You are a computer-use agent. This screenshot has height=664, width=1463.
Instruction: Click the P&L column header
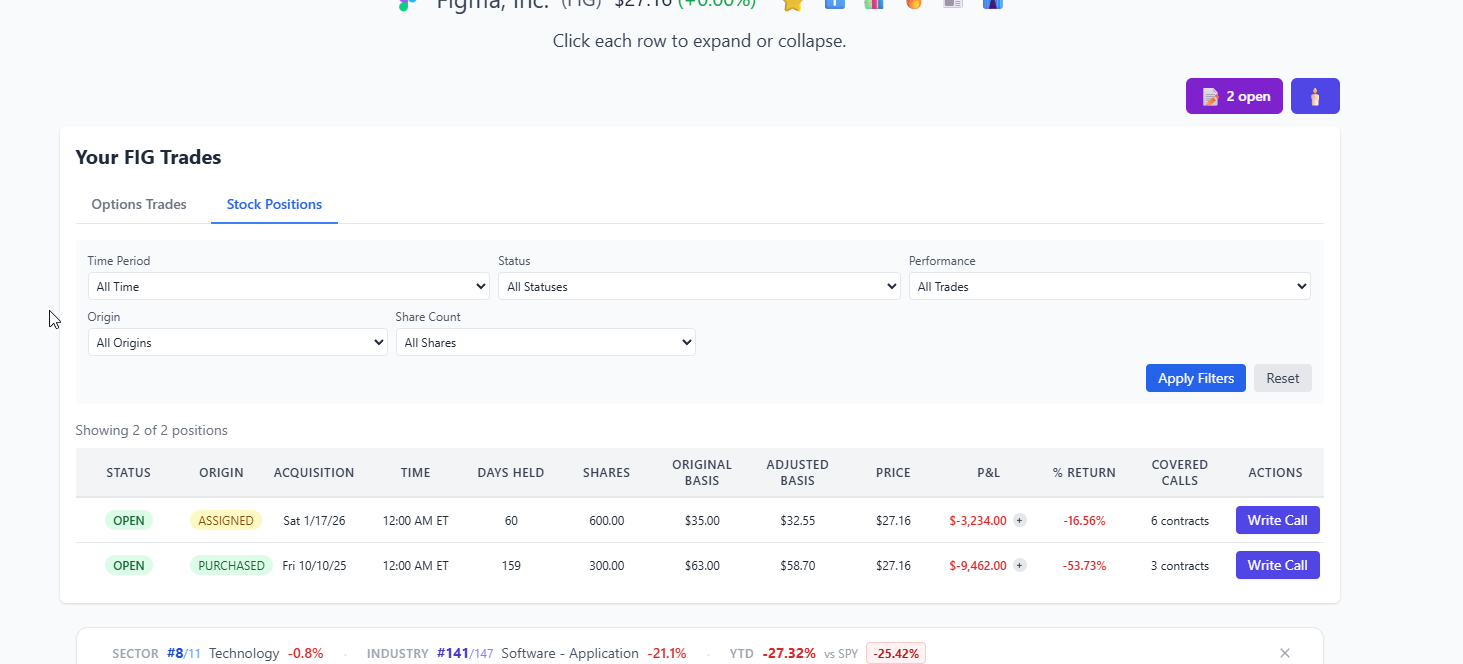coord(988,473)
